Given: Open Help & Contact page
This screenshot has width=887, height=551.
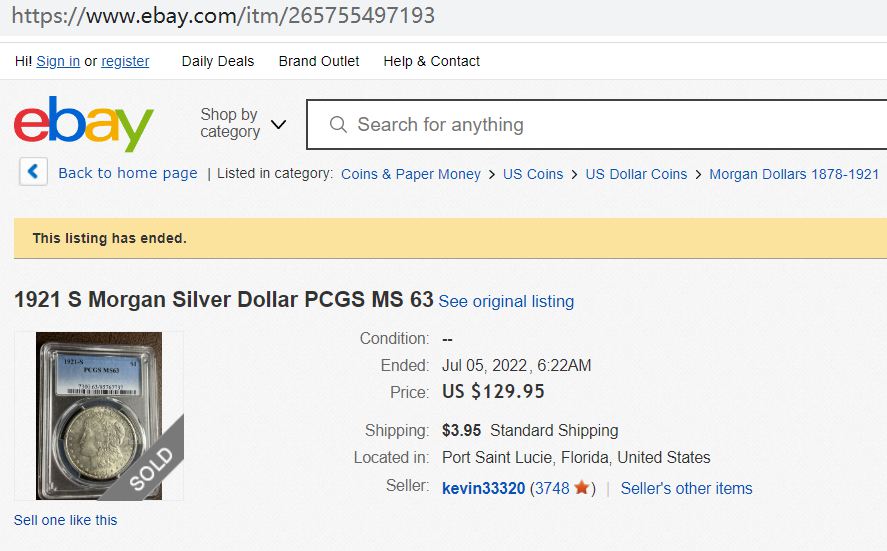Looking at the screenshot, I should coord(431,61).
